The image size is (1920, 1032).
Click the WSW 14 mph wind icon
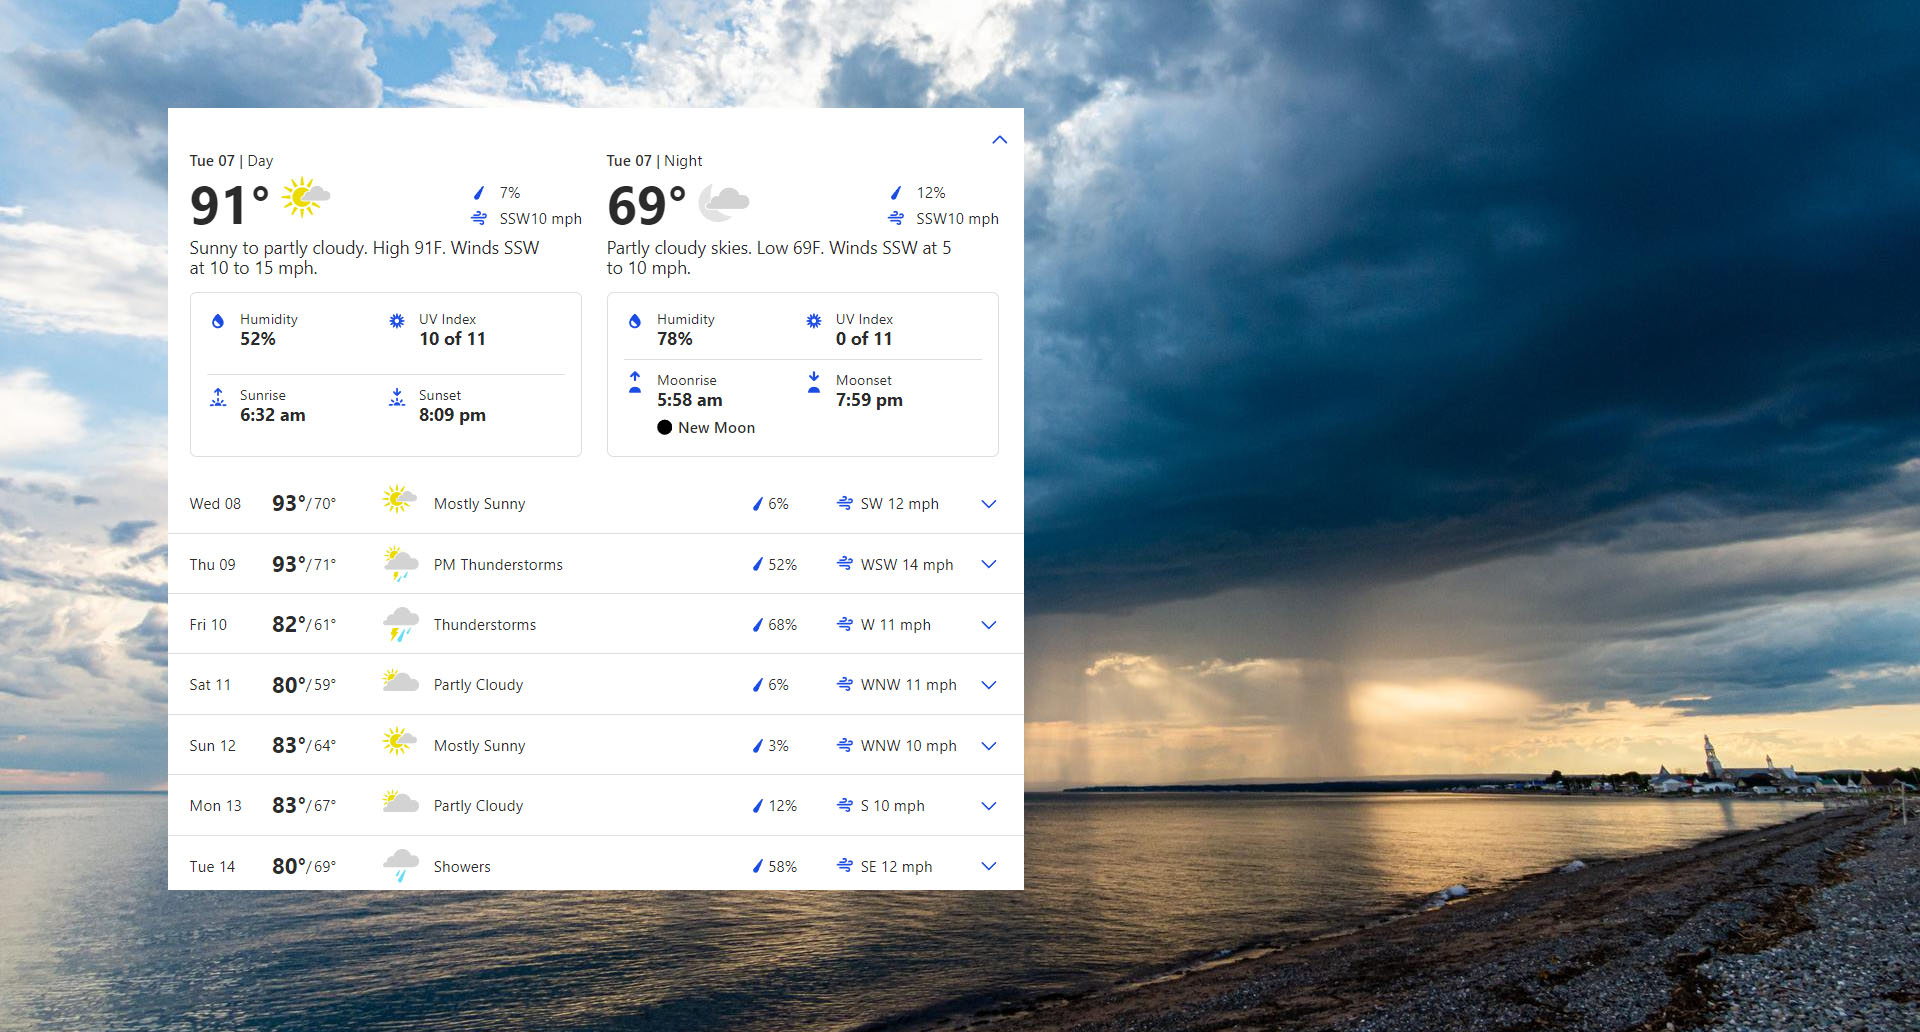(x=845, y=564)
